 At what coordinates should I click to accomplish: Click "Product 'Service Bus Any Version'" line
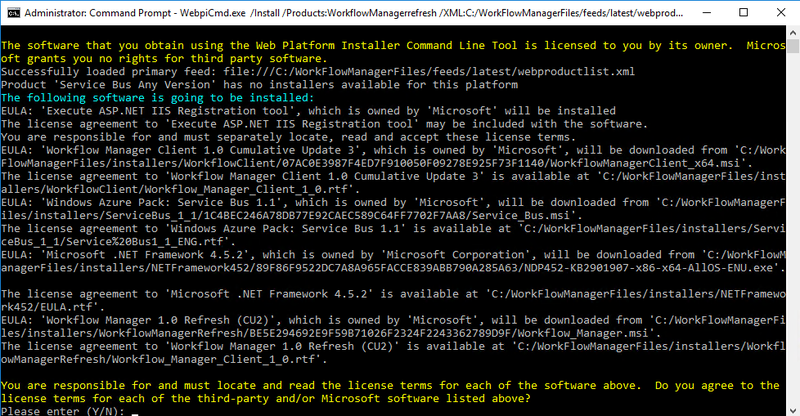click(x=259, y=84)
